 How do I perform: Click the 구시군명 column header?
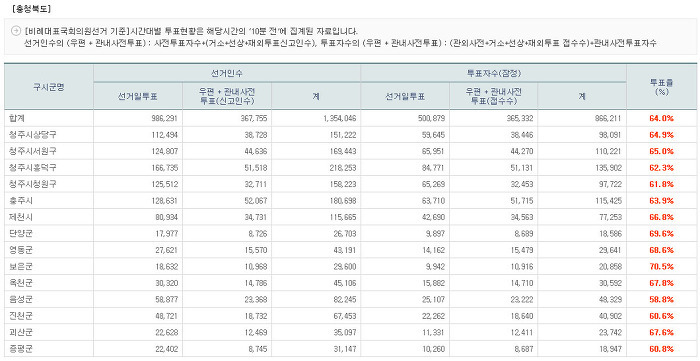(x=49, y=87)
